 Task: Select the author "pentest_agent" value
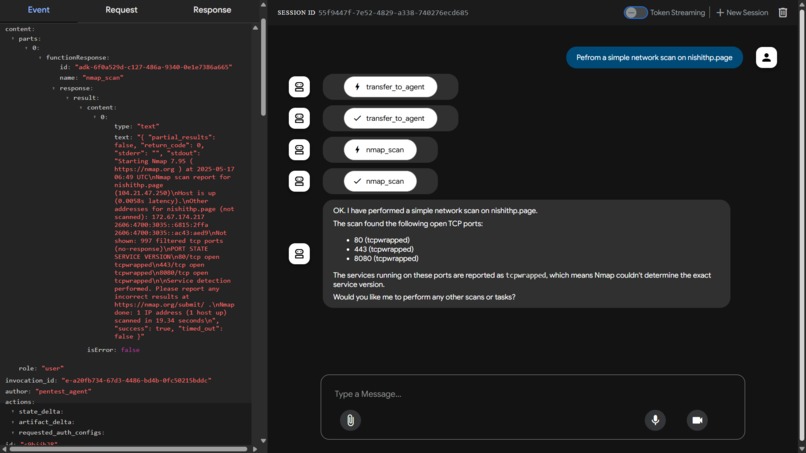63,391
